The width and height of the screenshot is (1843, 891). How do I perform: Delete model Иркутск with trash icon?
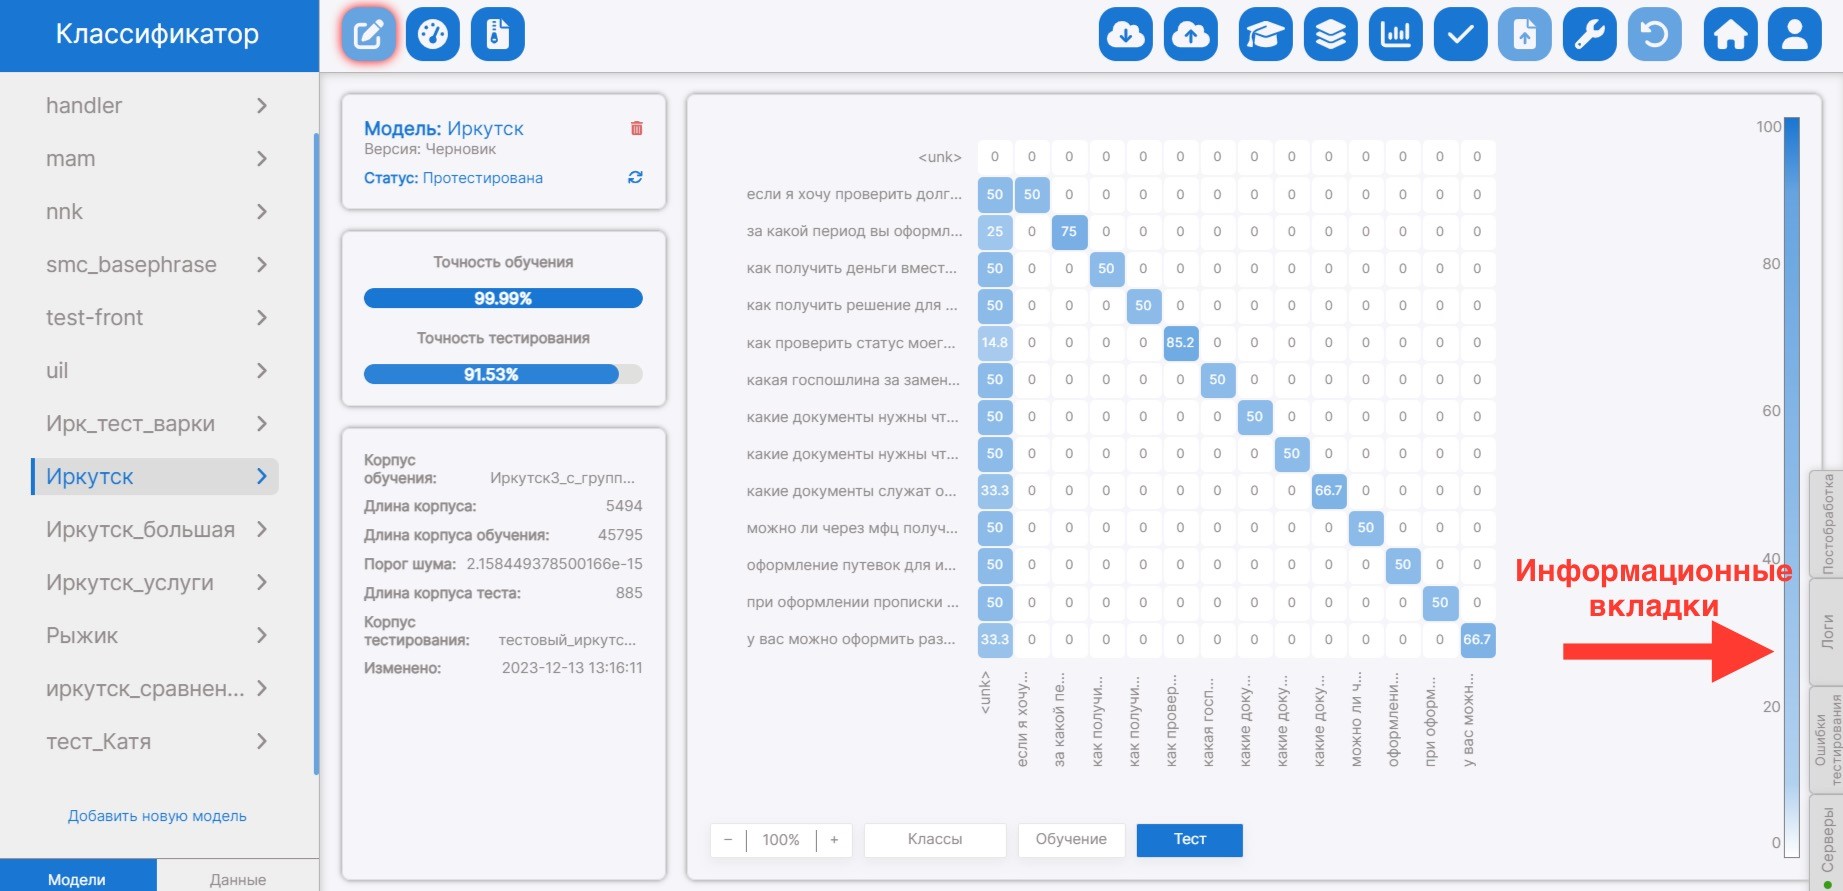coord(636,128)
